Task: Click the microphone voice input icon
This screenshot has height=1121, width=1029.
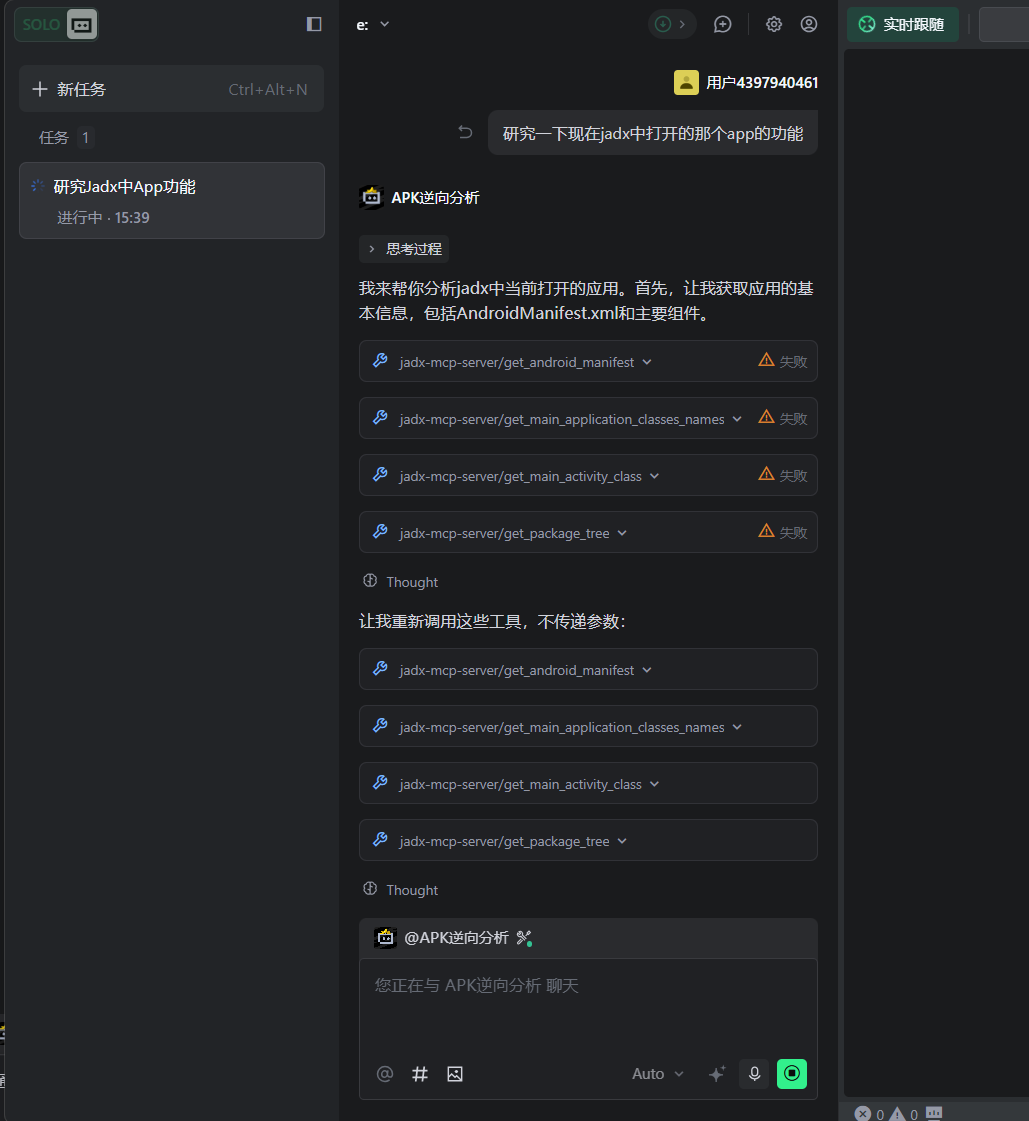Action: (x=754, y=1074)
